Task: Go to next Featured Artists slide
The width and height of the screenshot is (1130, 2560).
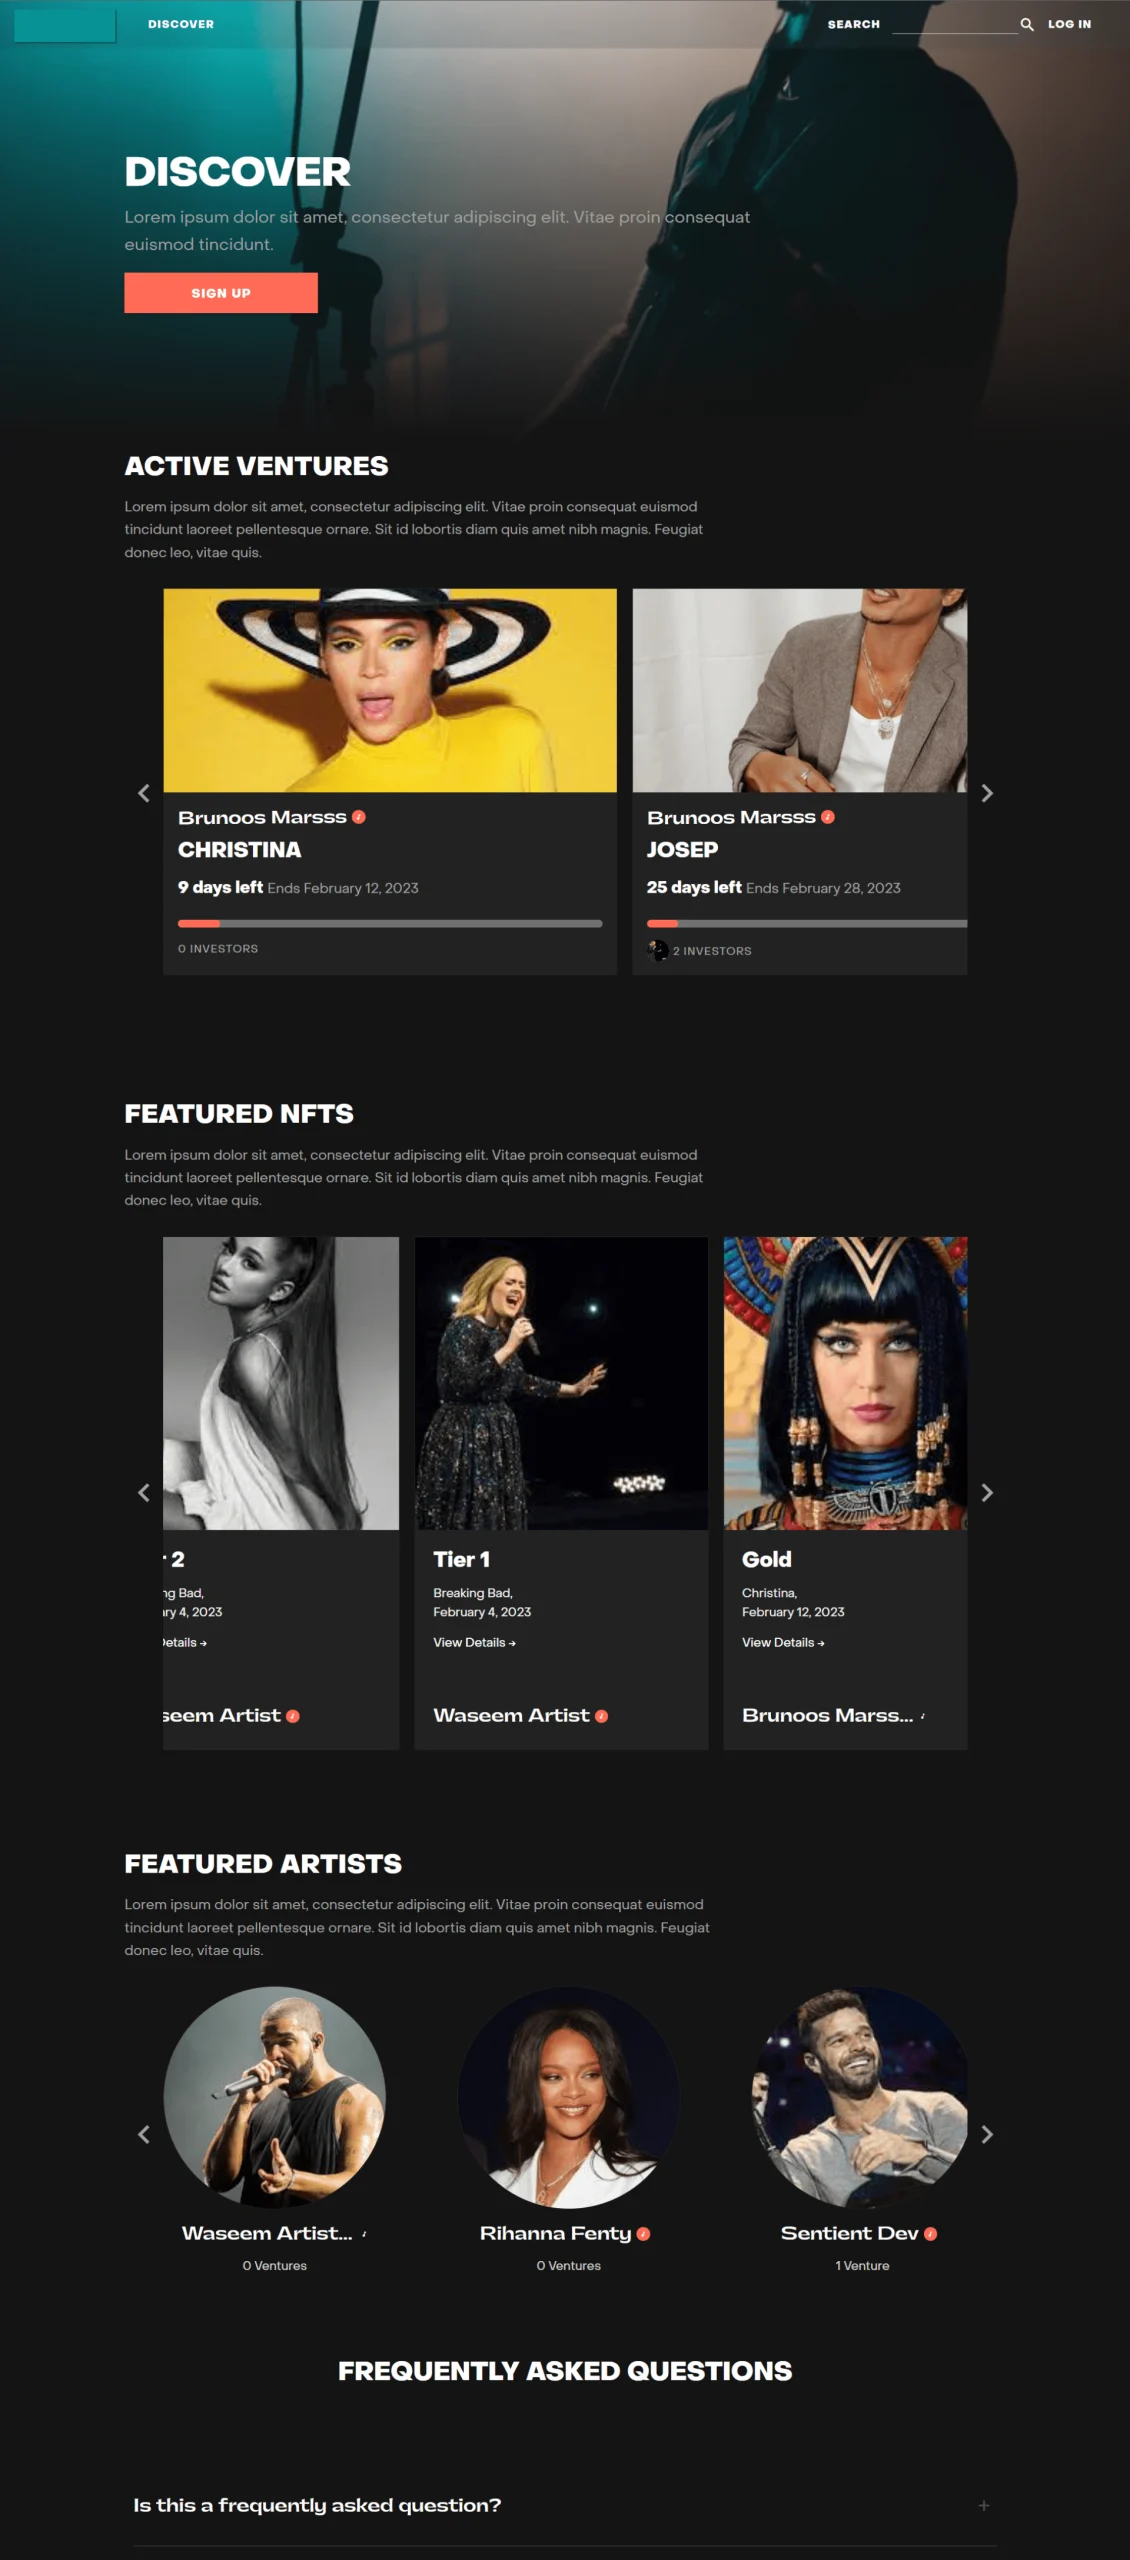Action: coord(987,2135)
